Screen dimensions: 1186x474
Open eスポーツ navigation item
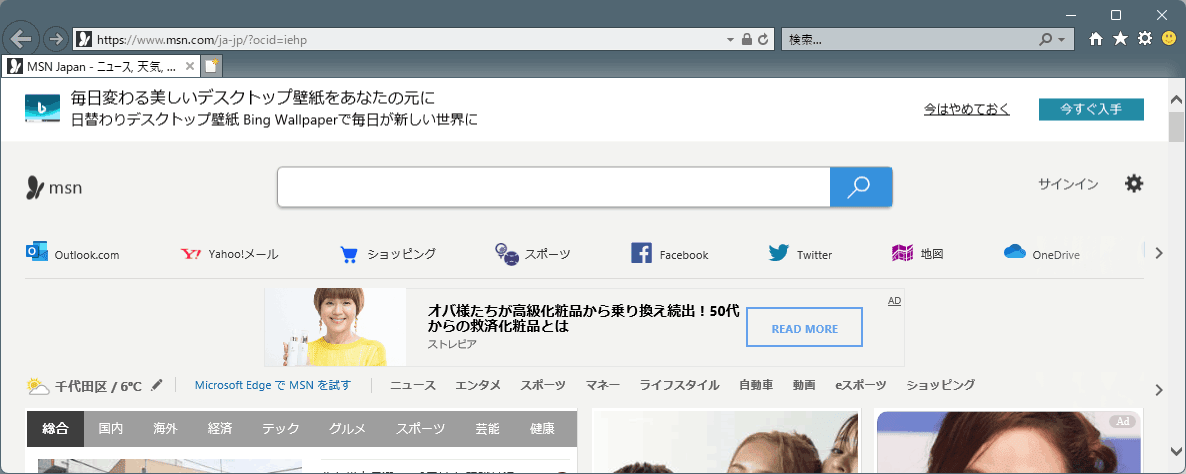(861, 386)
